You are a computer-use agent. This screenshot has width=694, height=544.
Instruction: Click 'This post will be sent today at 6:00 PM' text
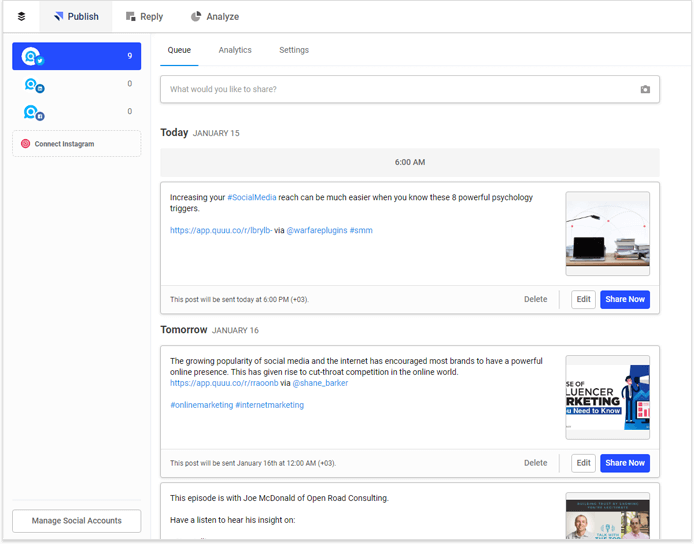coord(239,300)
